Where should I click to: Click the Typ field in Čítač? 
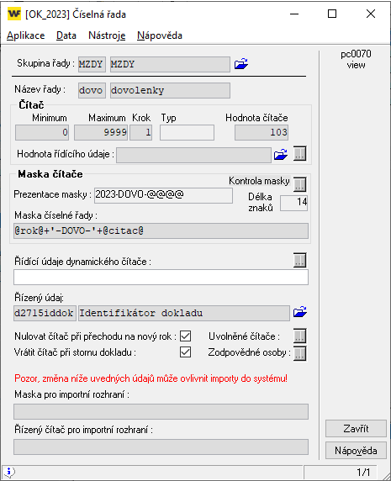pyautogui.click(x=187, y=133)
